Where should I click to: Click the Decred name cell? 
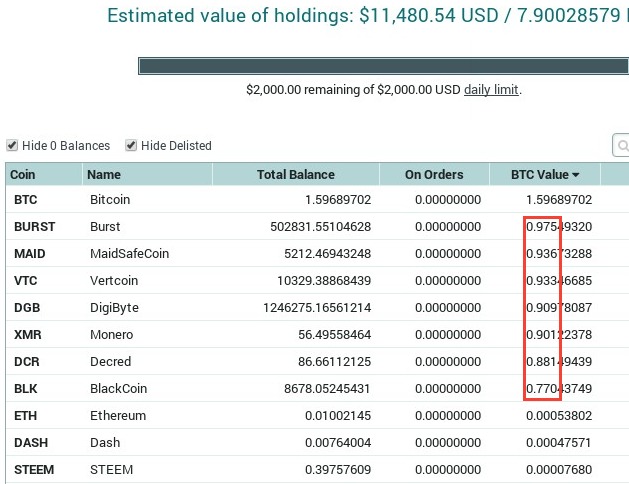click(x=111, y=361)
